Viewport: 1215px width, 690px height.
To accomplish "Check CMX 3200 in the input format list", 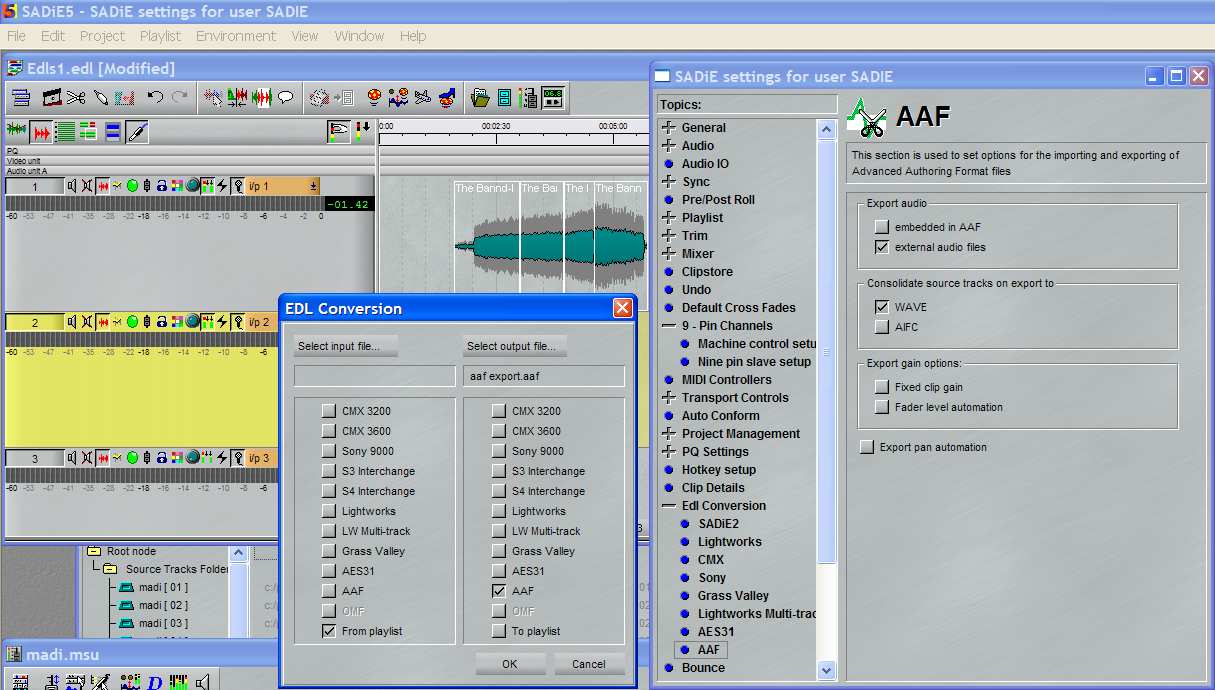I will tap(329, 411).
